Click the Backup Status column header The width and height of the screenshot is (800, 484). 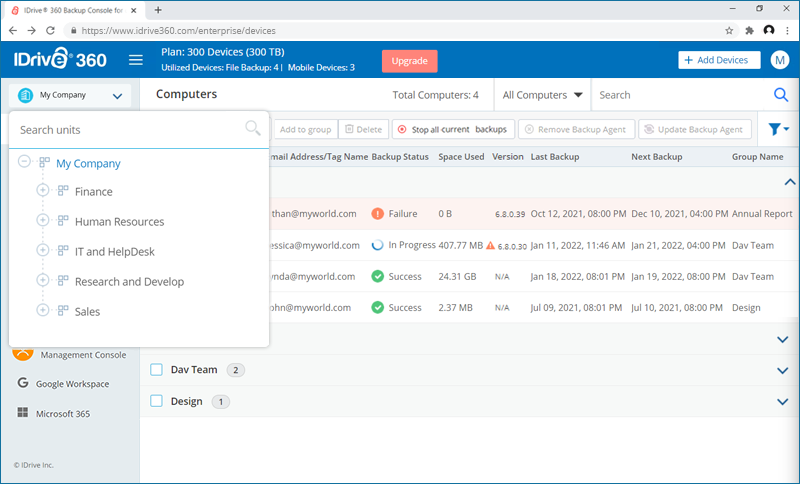point(400,157)
